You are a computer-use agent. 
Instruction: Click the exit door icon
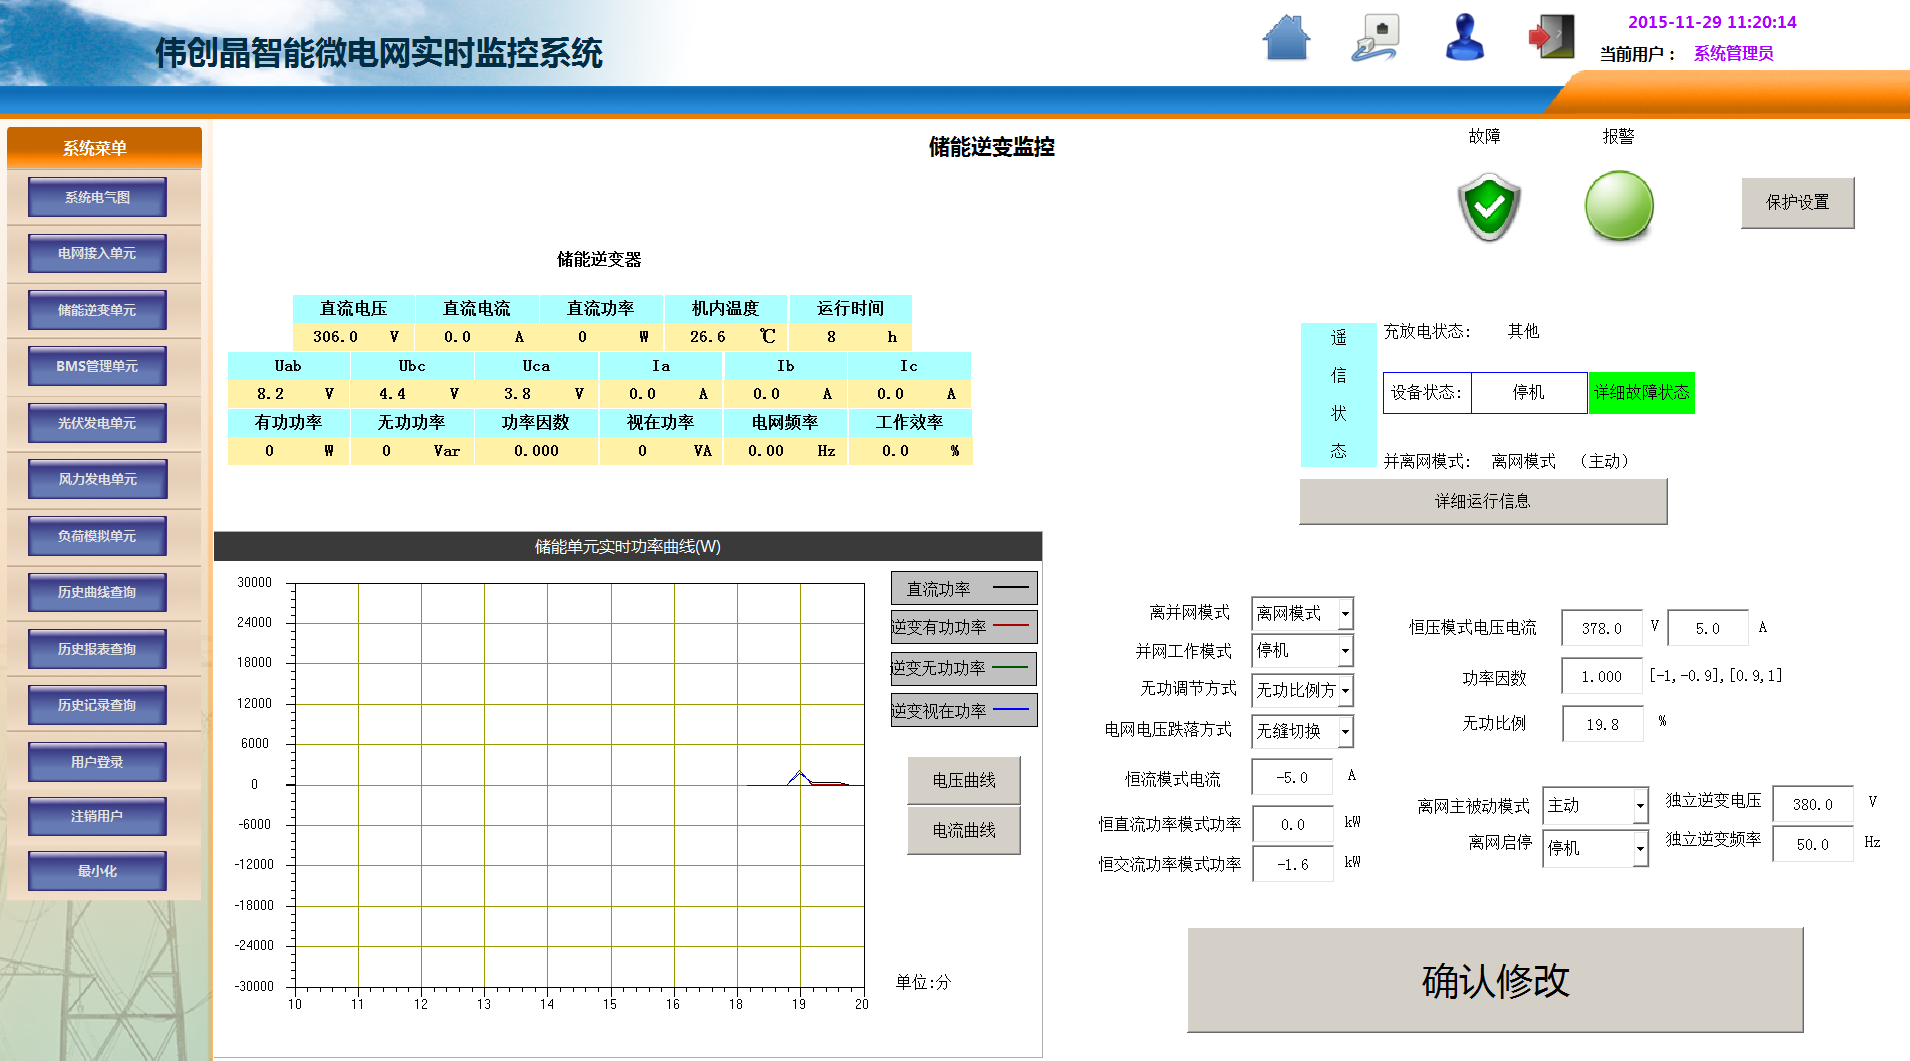pos(1551,38)
